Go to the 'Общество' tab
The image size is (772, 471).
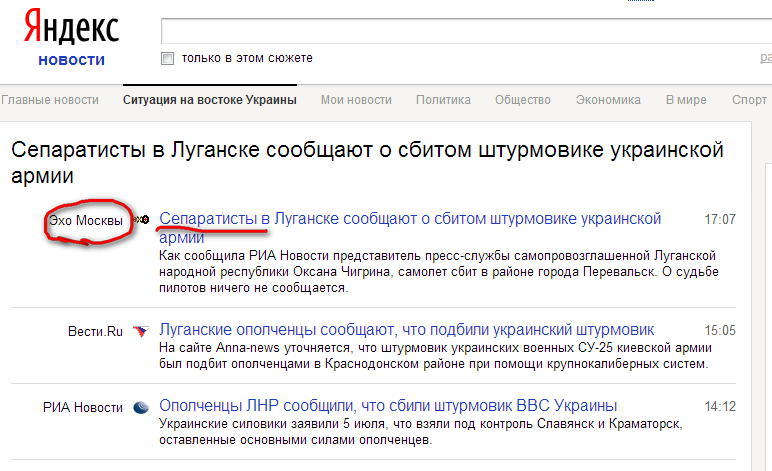pos(523,100)
